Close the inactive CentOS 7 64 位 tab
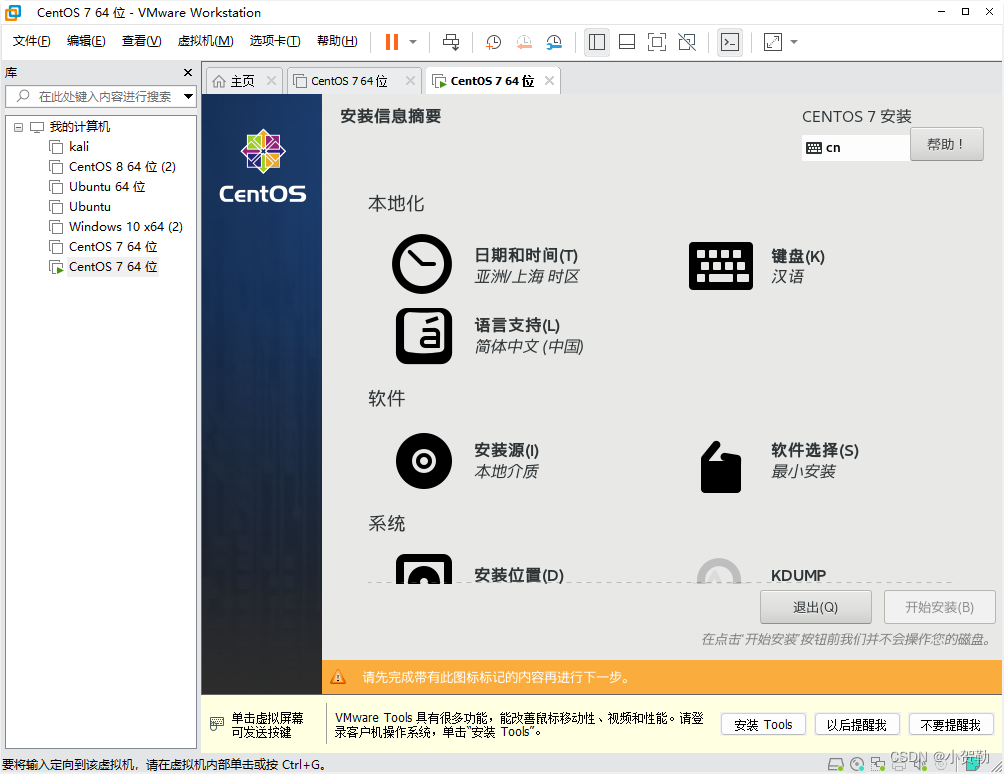The image size is (1004, 774). coord(410,81)
